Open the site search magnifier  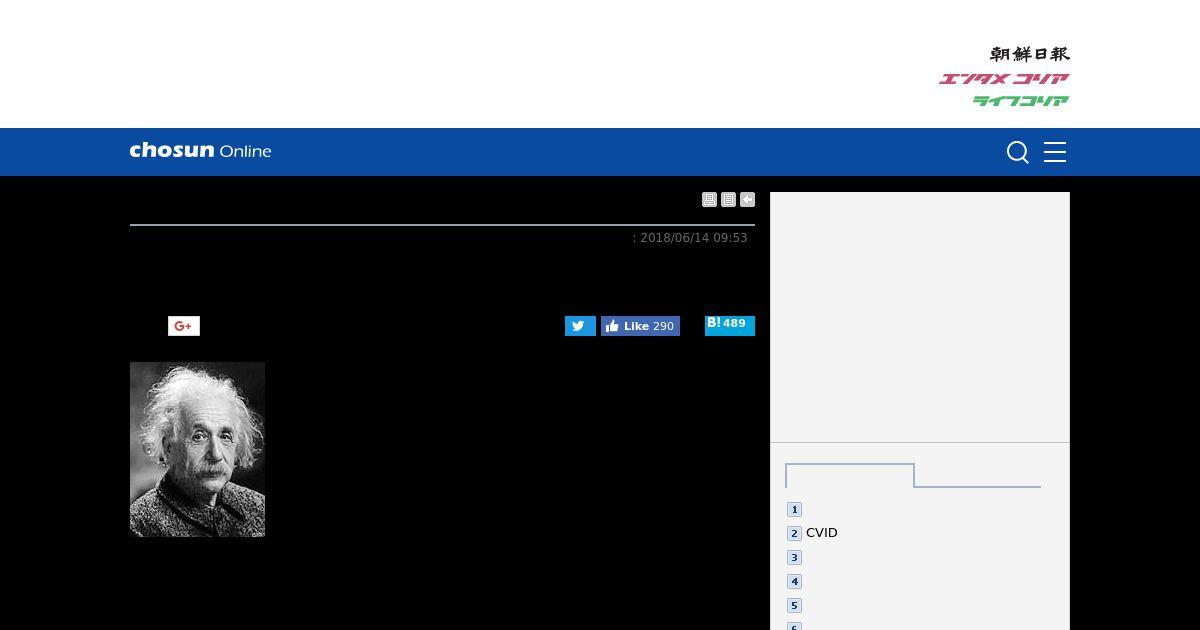1018,152
